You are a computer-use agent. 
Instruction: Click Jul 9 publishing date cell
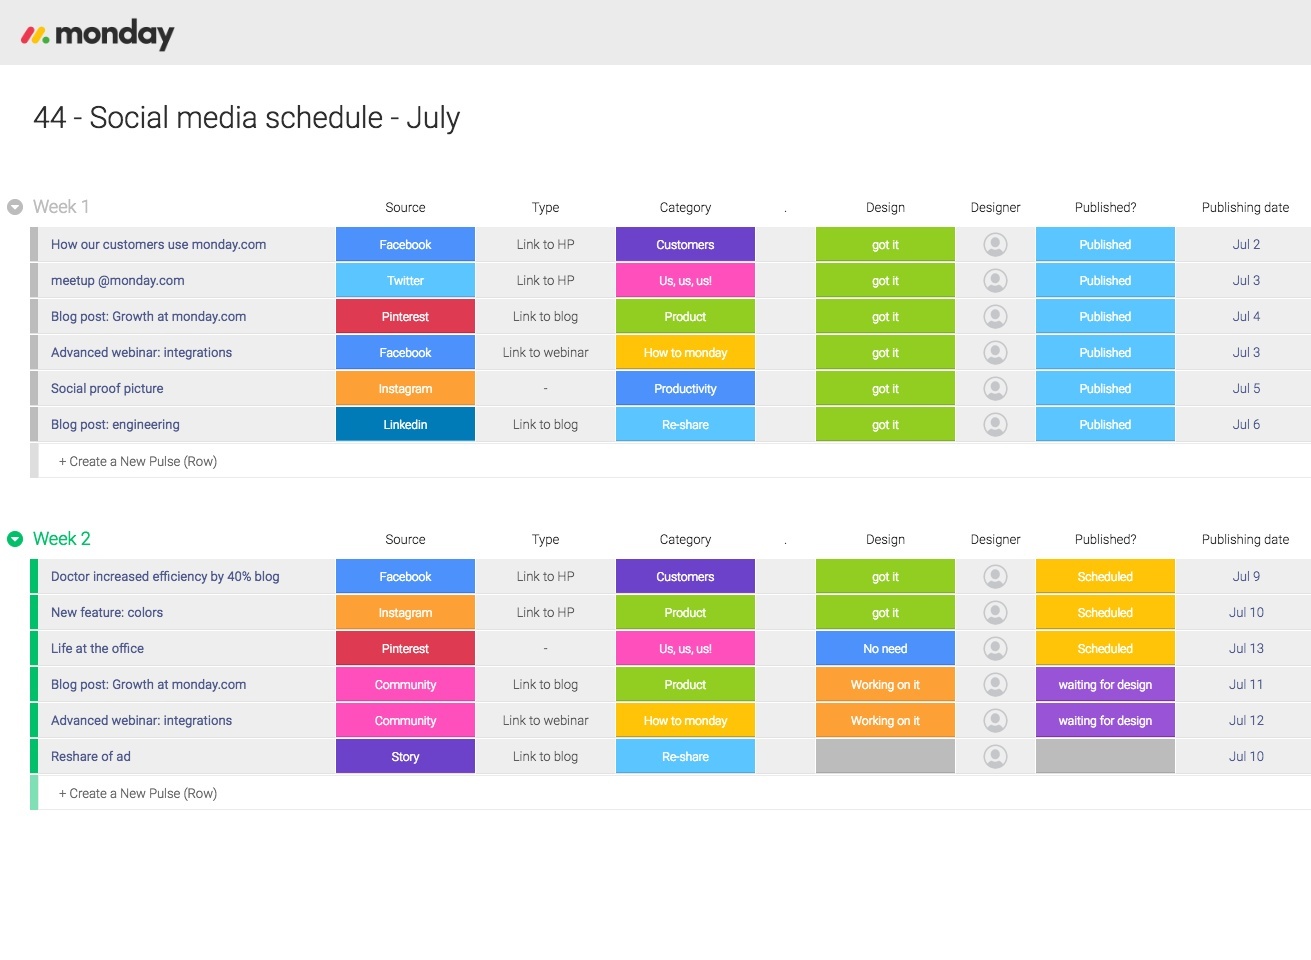coord(1245,577)
